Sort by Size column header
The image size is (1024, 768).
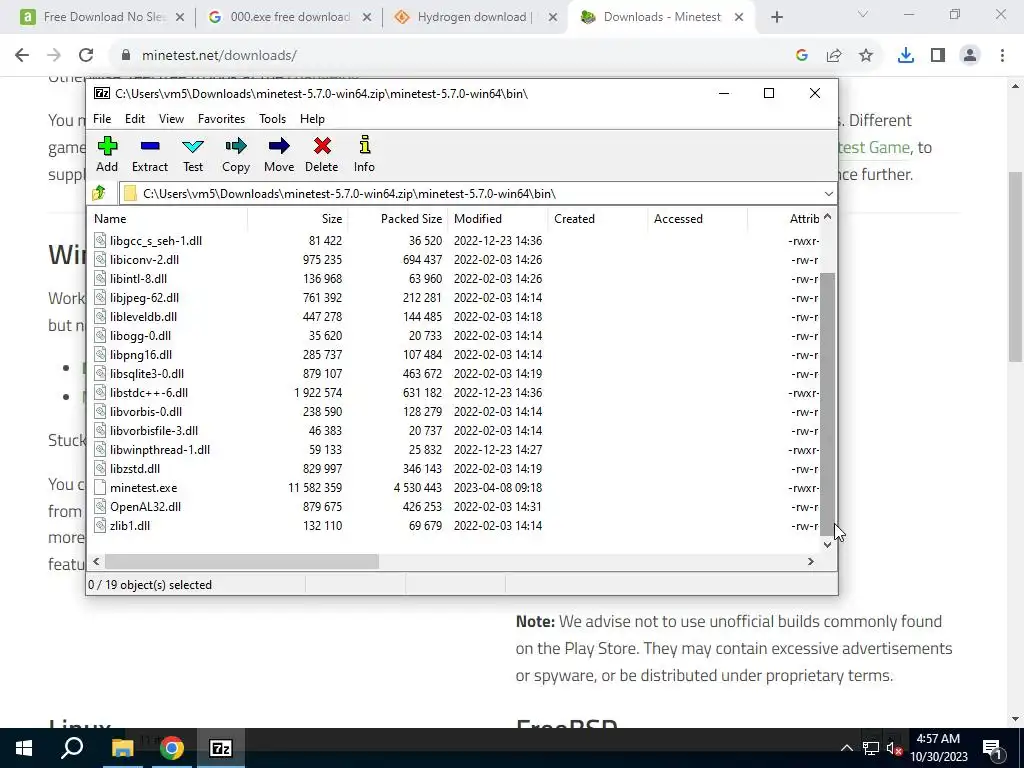tap(298, 219)
